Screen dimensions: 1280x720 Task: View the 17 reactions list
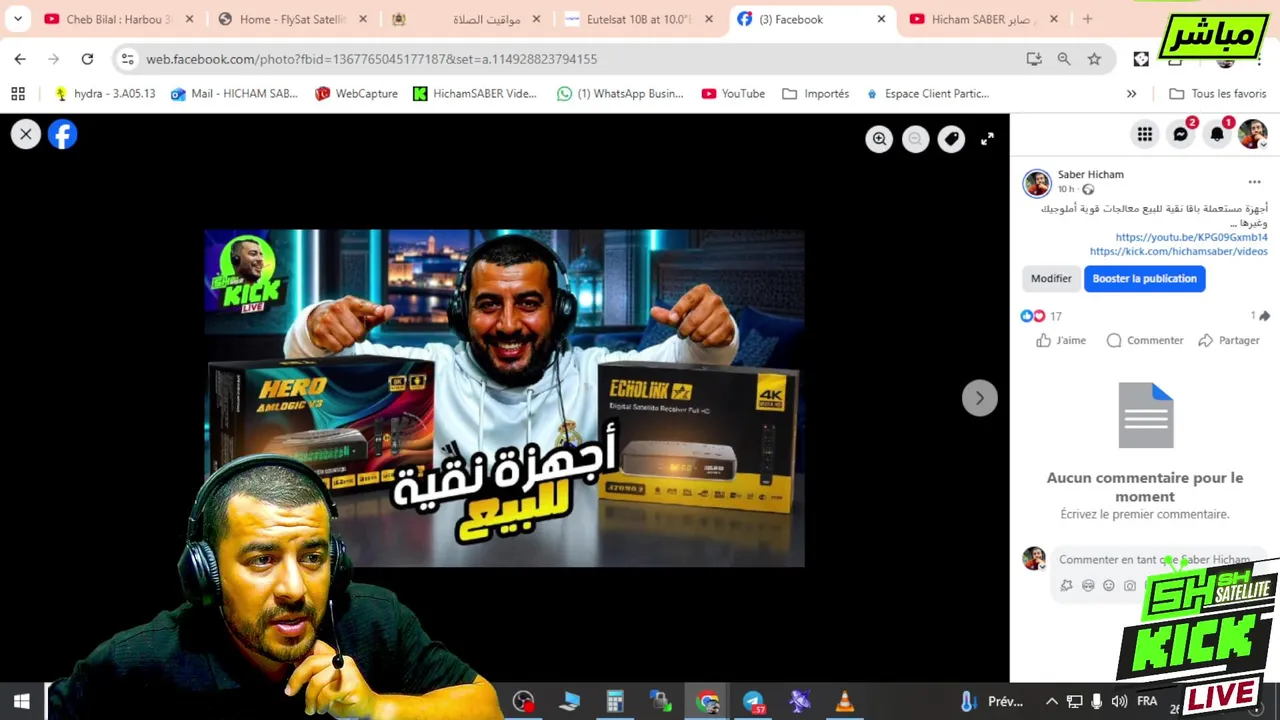coord(1041,316)
